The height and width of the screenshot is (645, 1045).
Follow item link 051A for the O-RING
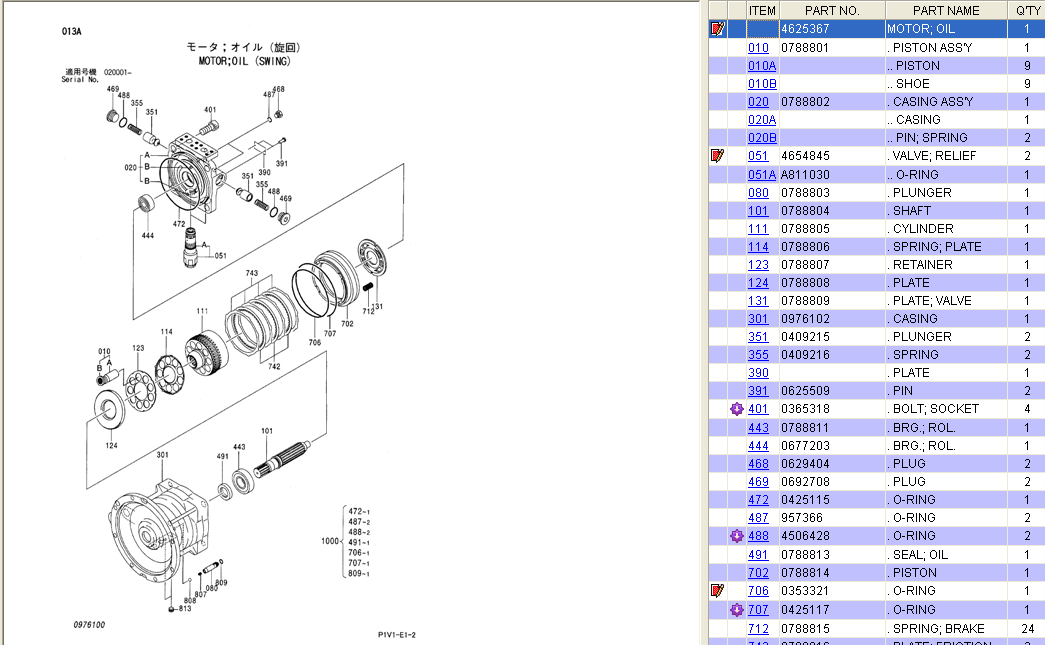coord(762,175)
